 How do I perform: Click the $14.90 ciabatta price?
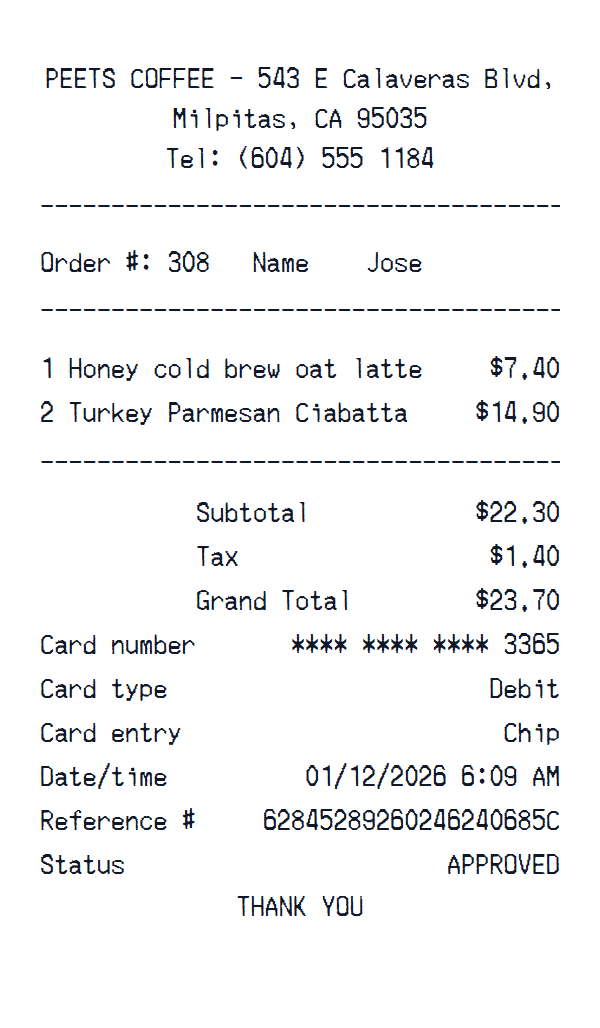click(517, 413)
